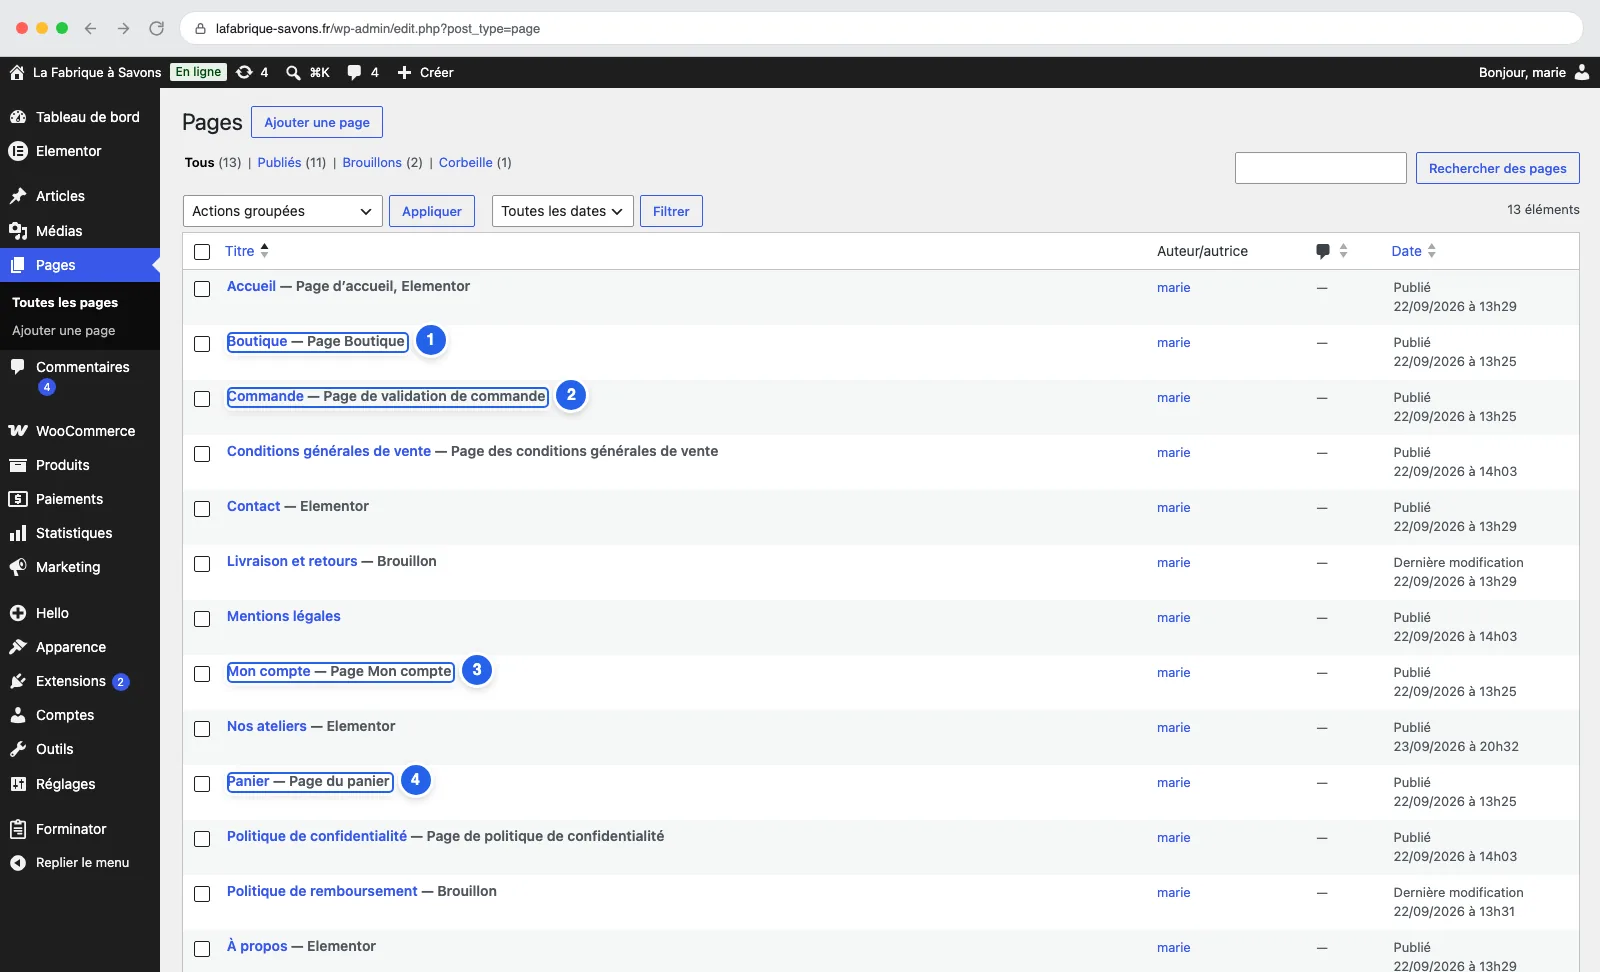Click the updates refresh icon
The image size is (1600, 972).
(244, 72)
